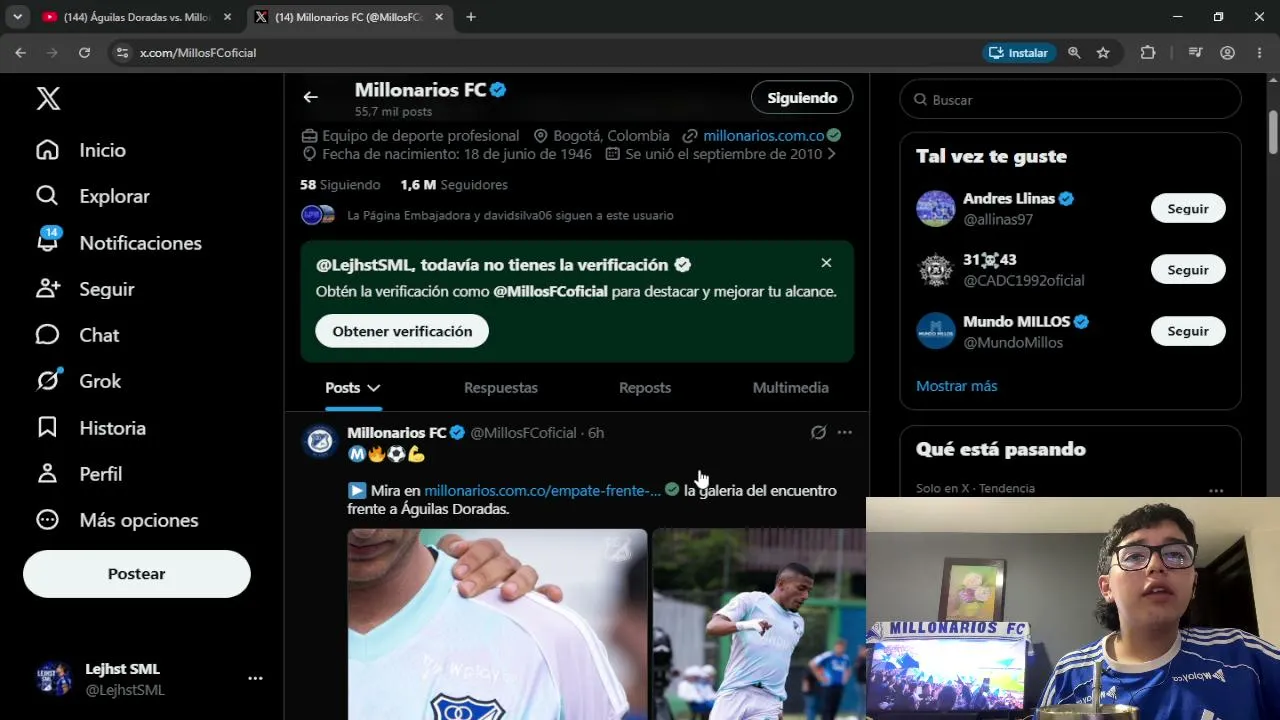Close the Millonarios FC X tab
This screenshot has height=720, width=1280.
pyautogui.click(x=438, y=17)
